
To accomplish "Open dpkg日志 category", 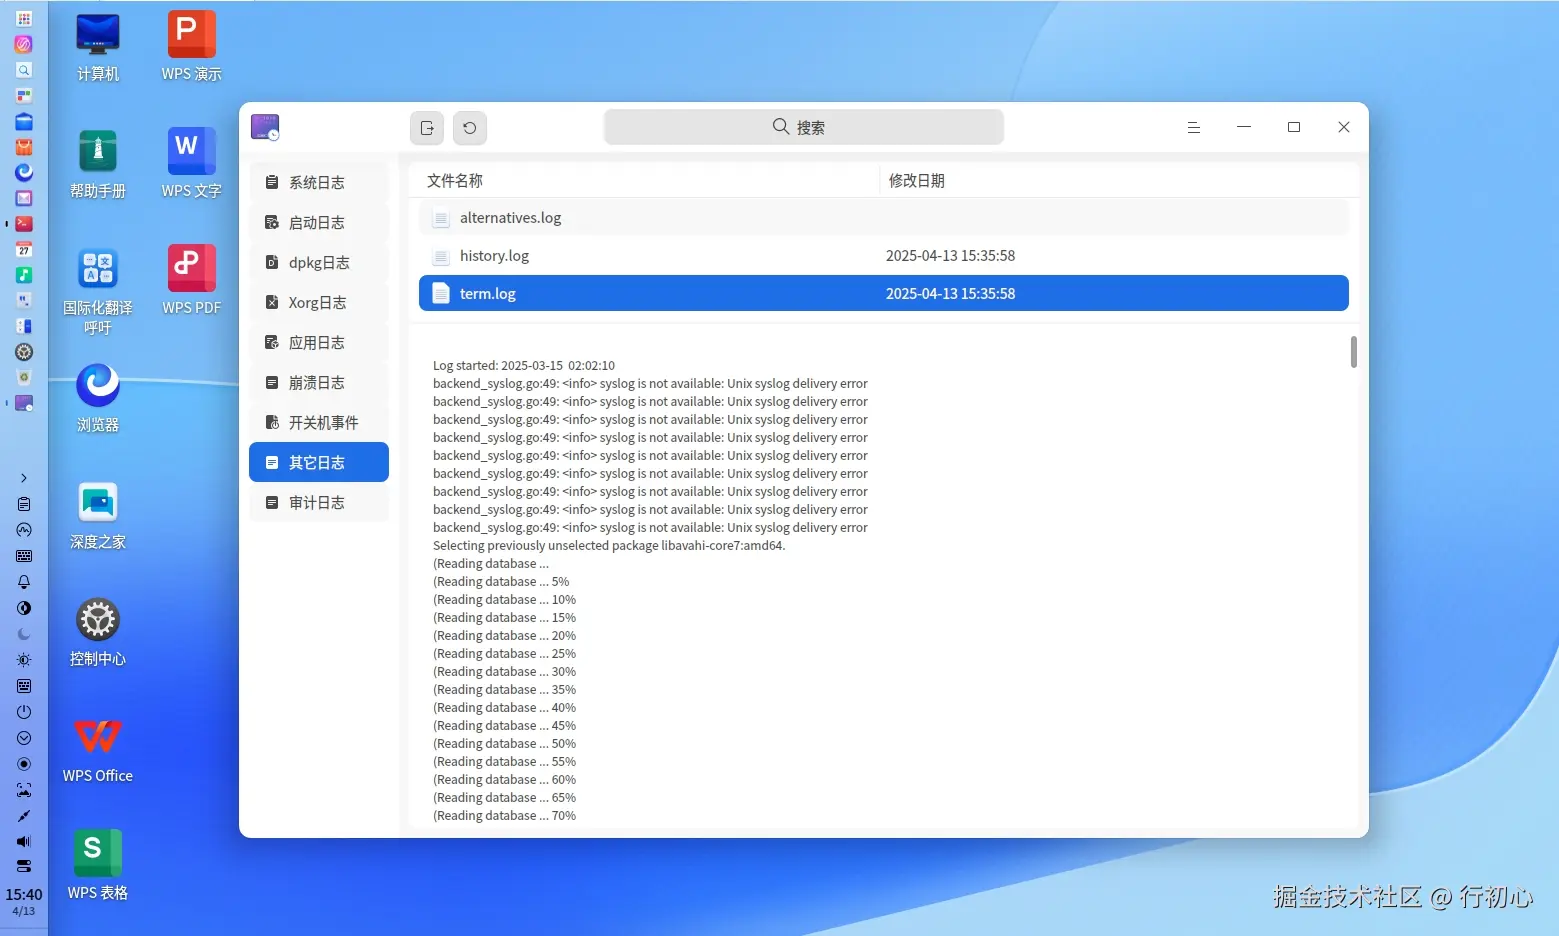I will pos(319,262).
